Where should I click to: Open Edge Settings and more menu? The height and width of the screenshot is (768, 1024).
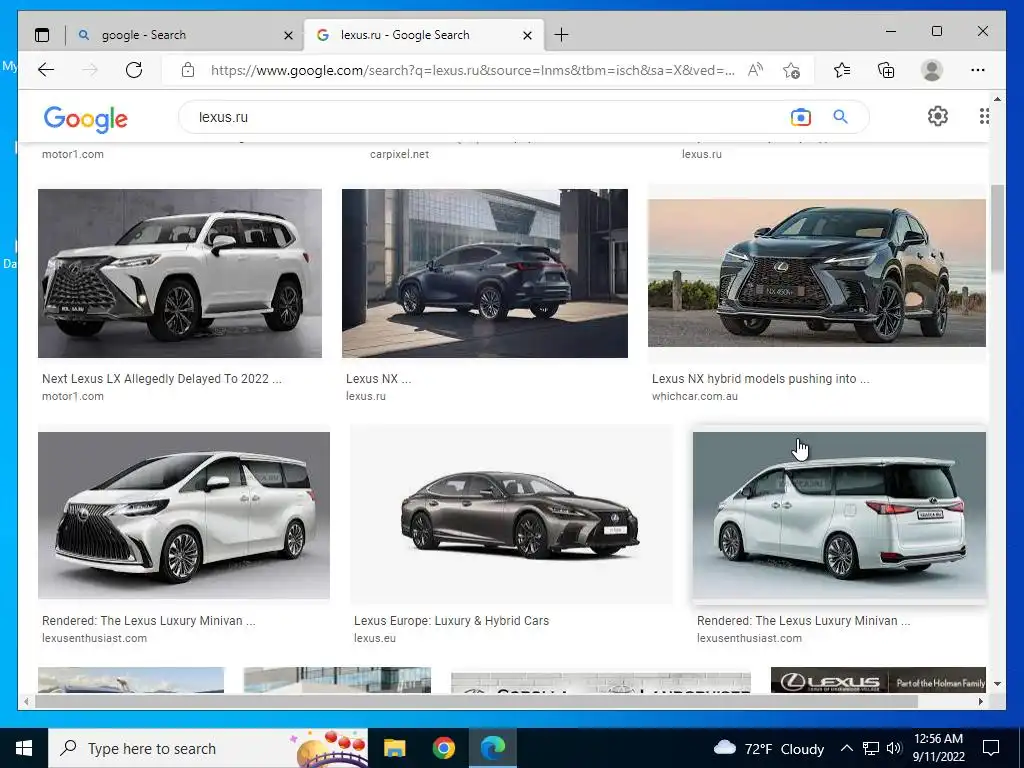978,70
